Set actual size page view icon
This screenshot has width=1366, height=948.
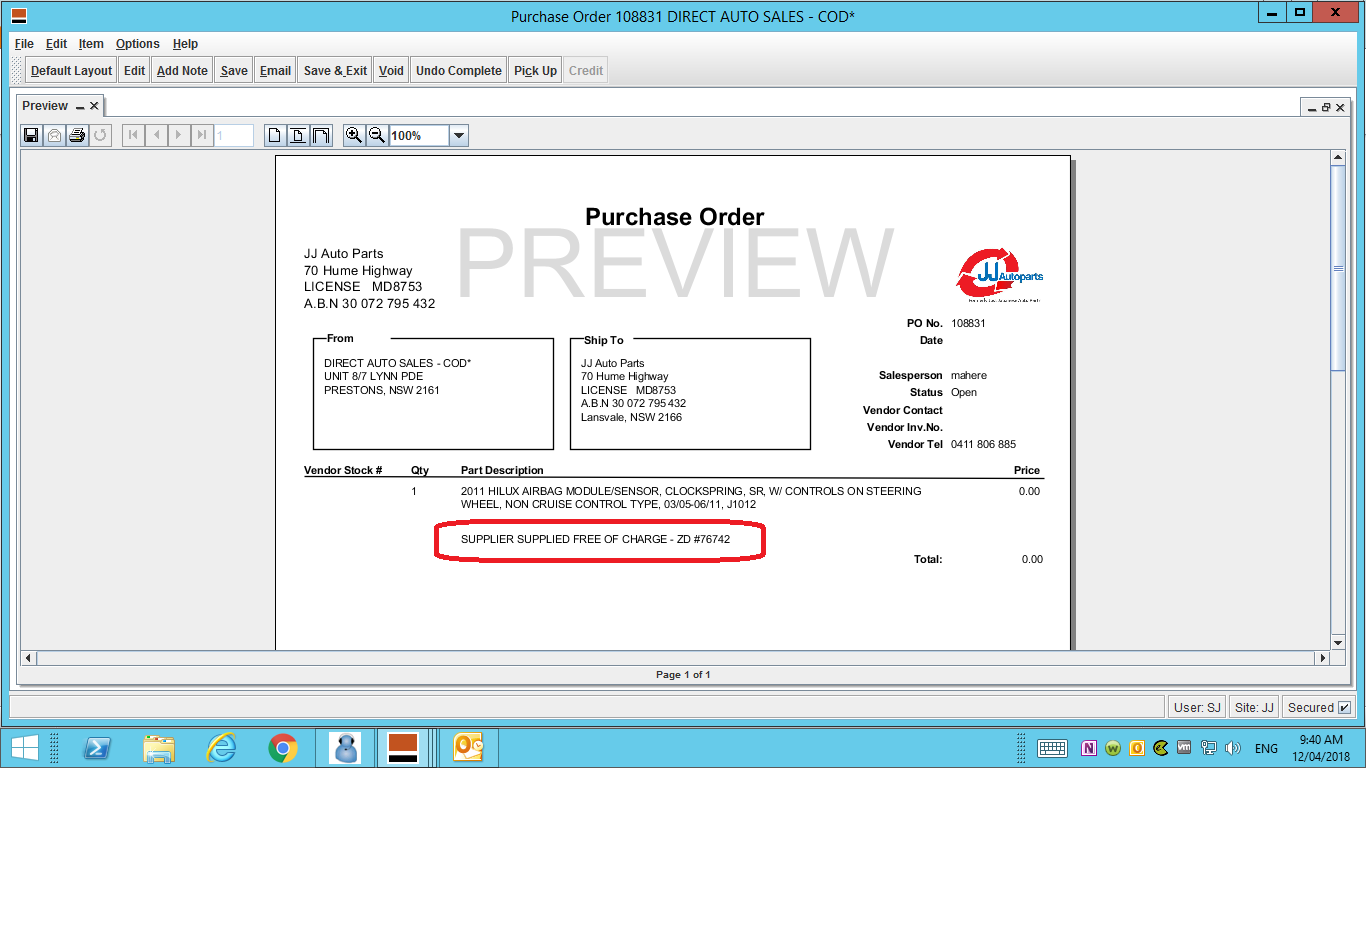tap(275, 135)
